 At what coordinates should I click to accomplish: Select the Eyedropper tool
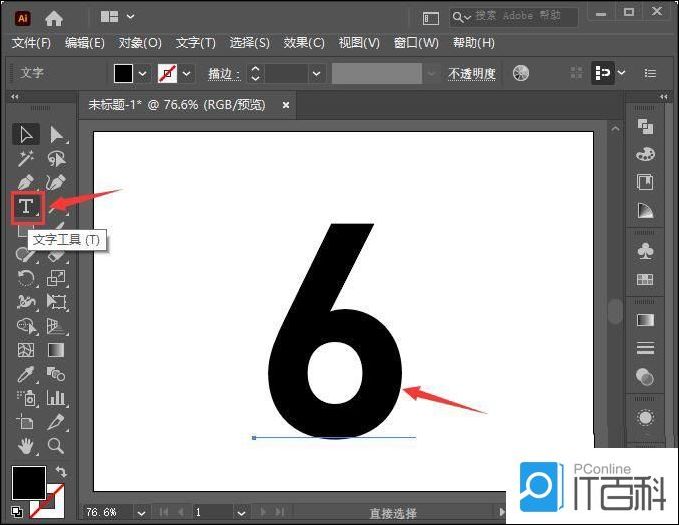click(x=26, y=374)
